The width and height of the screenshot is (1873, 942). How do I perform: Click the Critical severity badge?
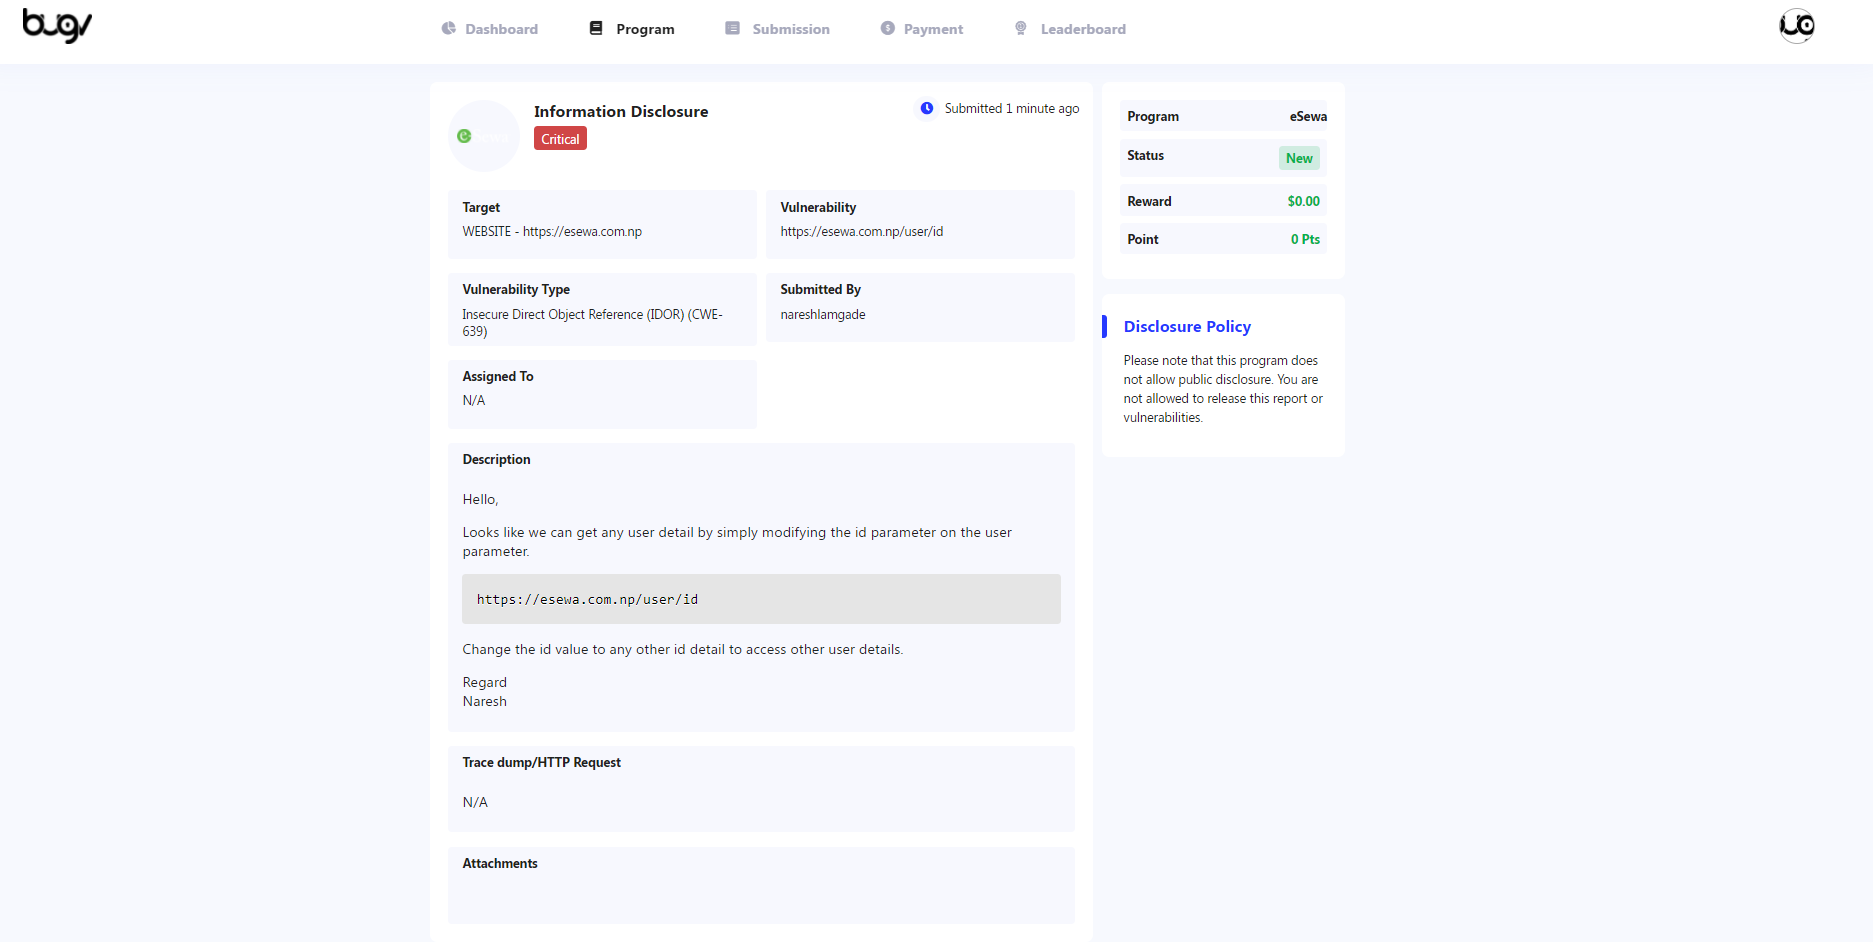coord(560,139)
